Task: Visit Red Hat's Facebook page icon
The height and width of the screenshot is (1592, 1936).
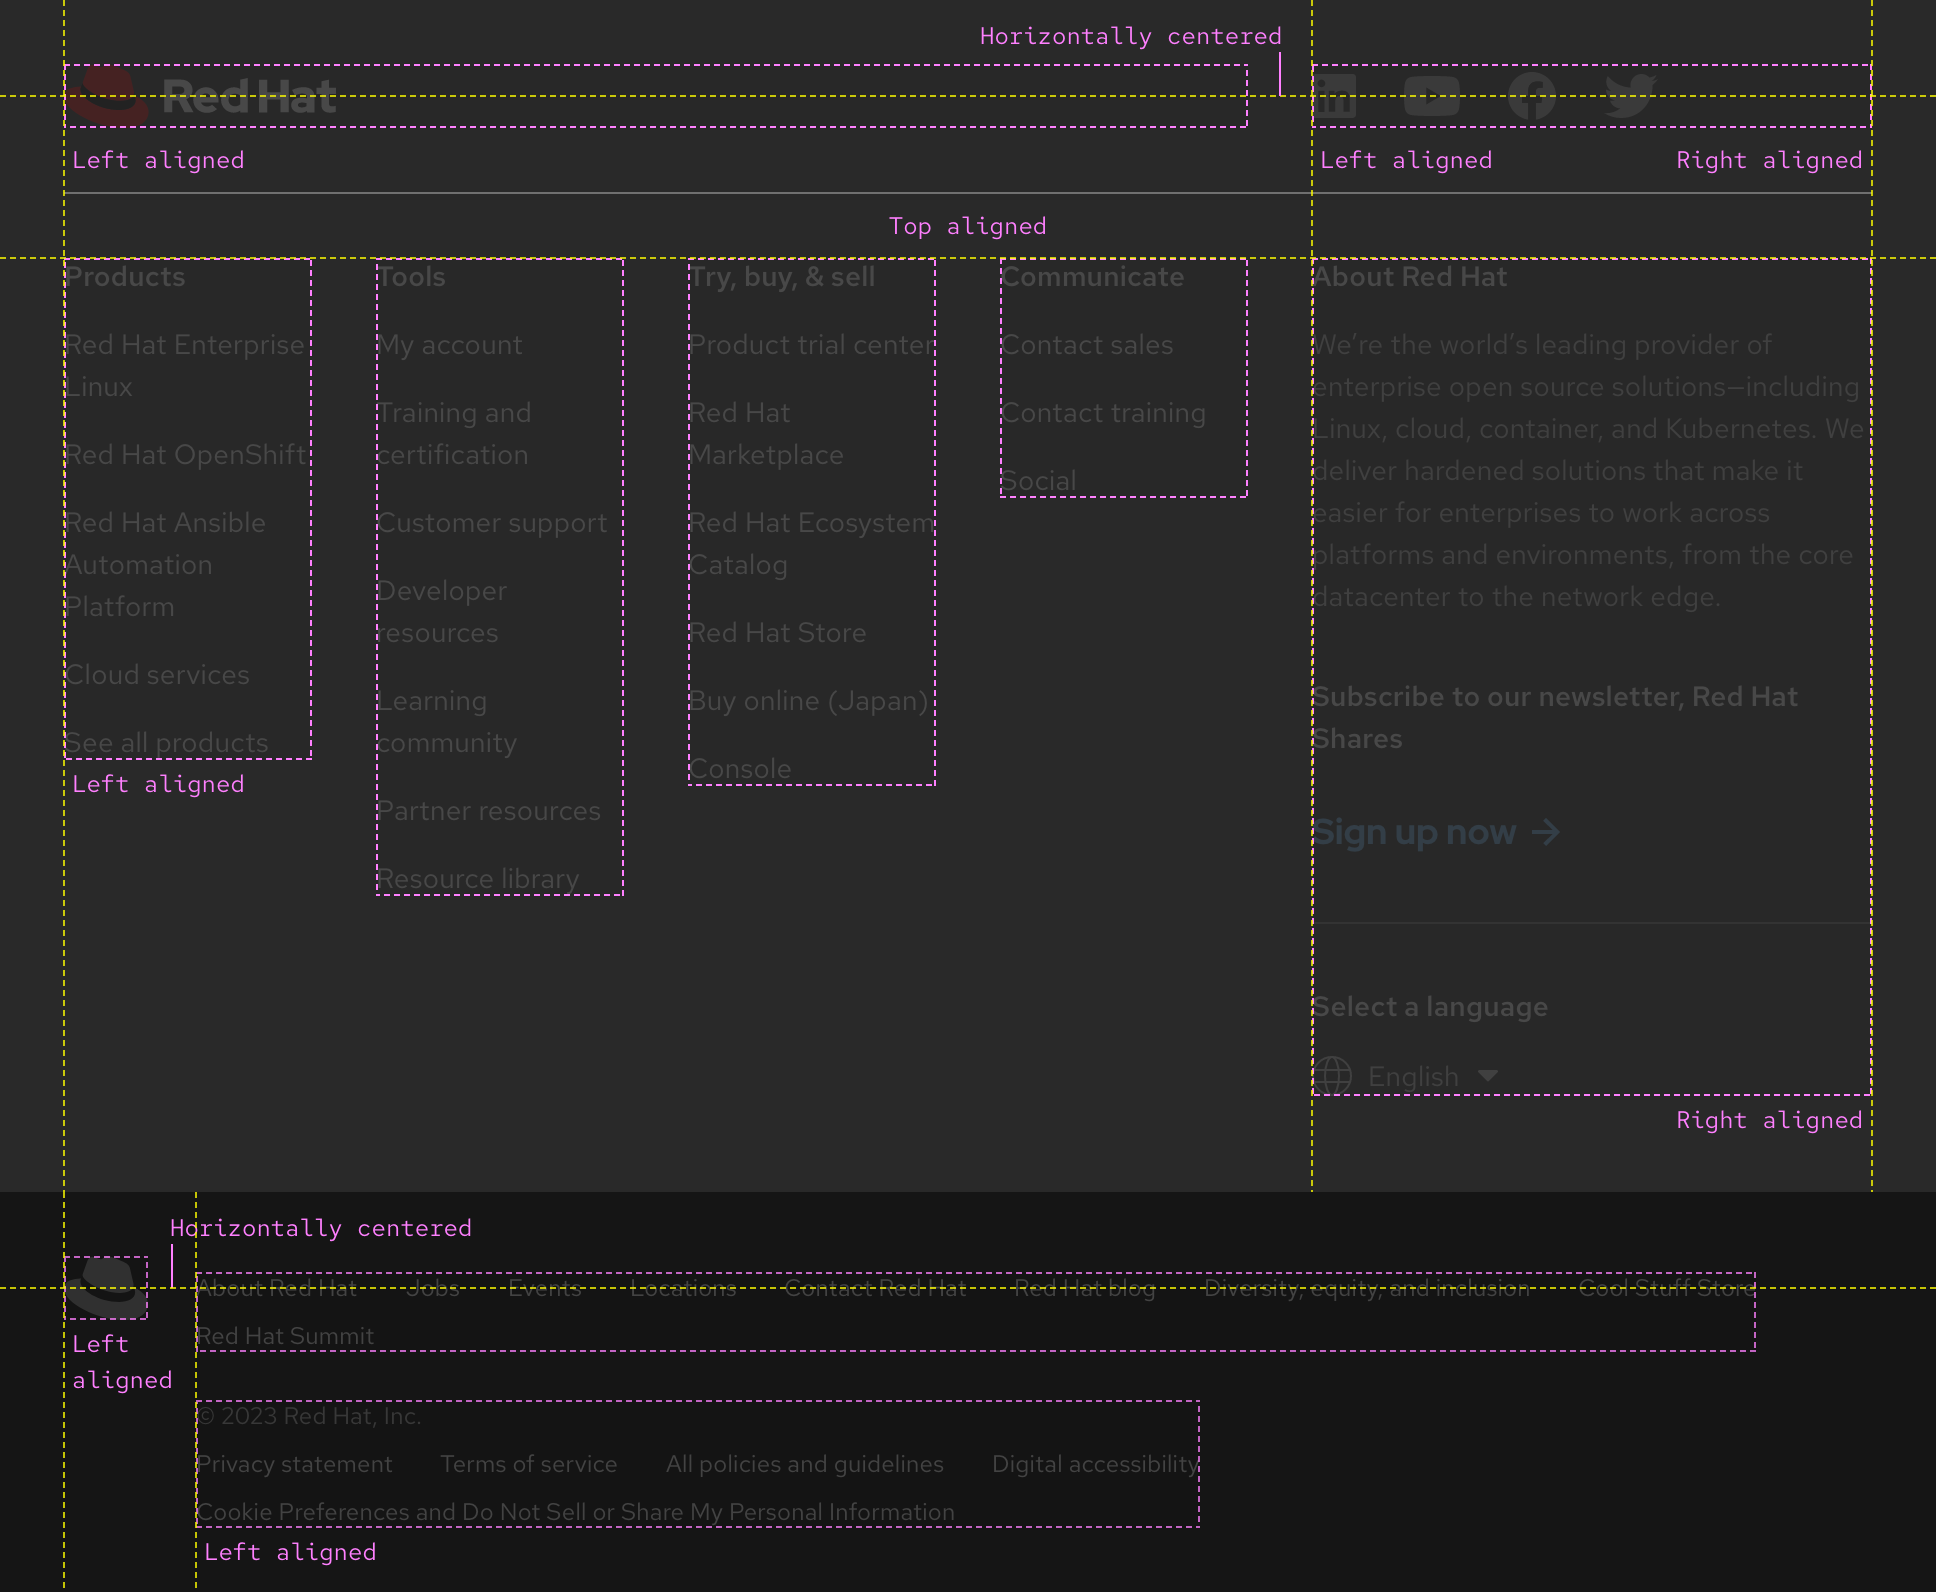Action: click(1530, 97)
